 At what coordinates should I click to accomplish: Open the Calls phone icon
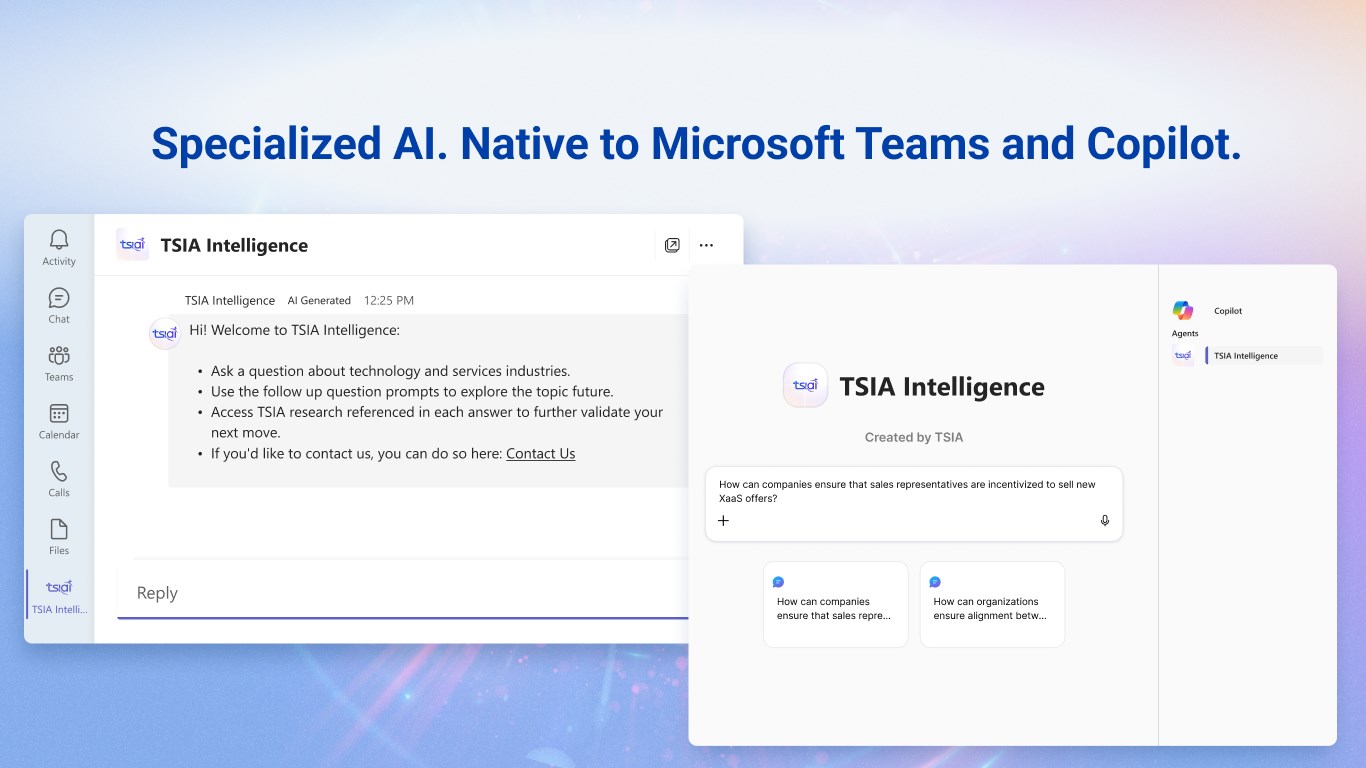pyautogui.click(x=59, y=471)
